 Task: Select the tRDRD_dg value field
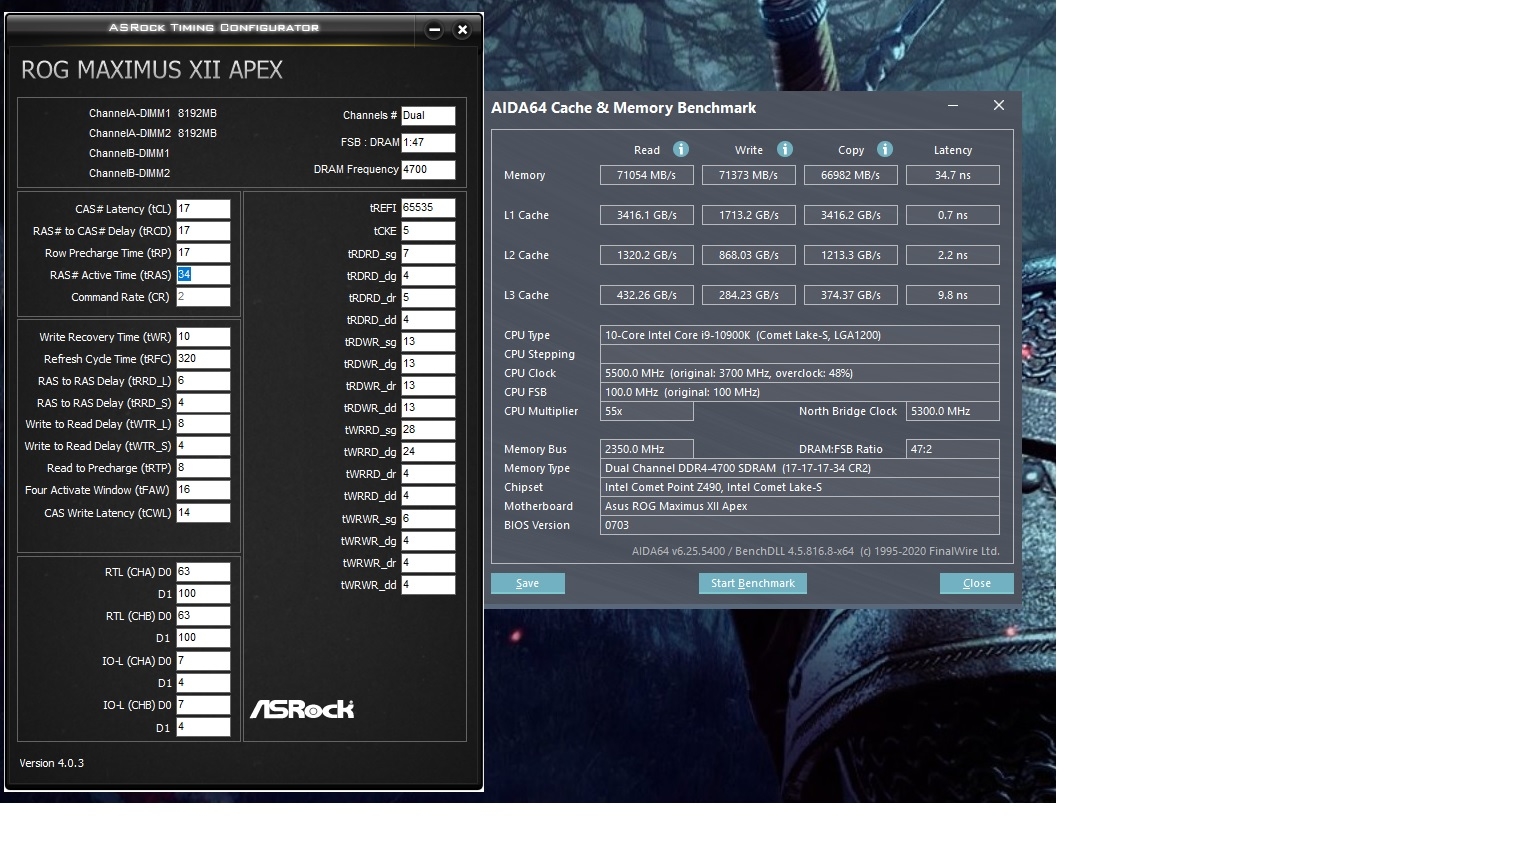(x=428, y=276)
